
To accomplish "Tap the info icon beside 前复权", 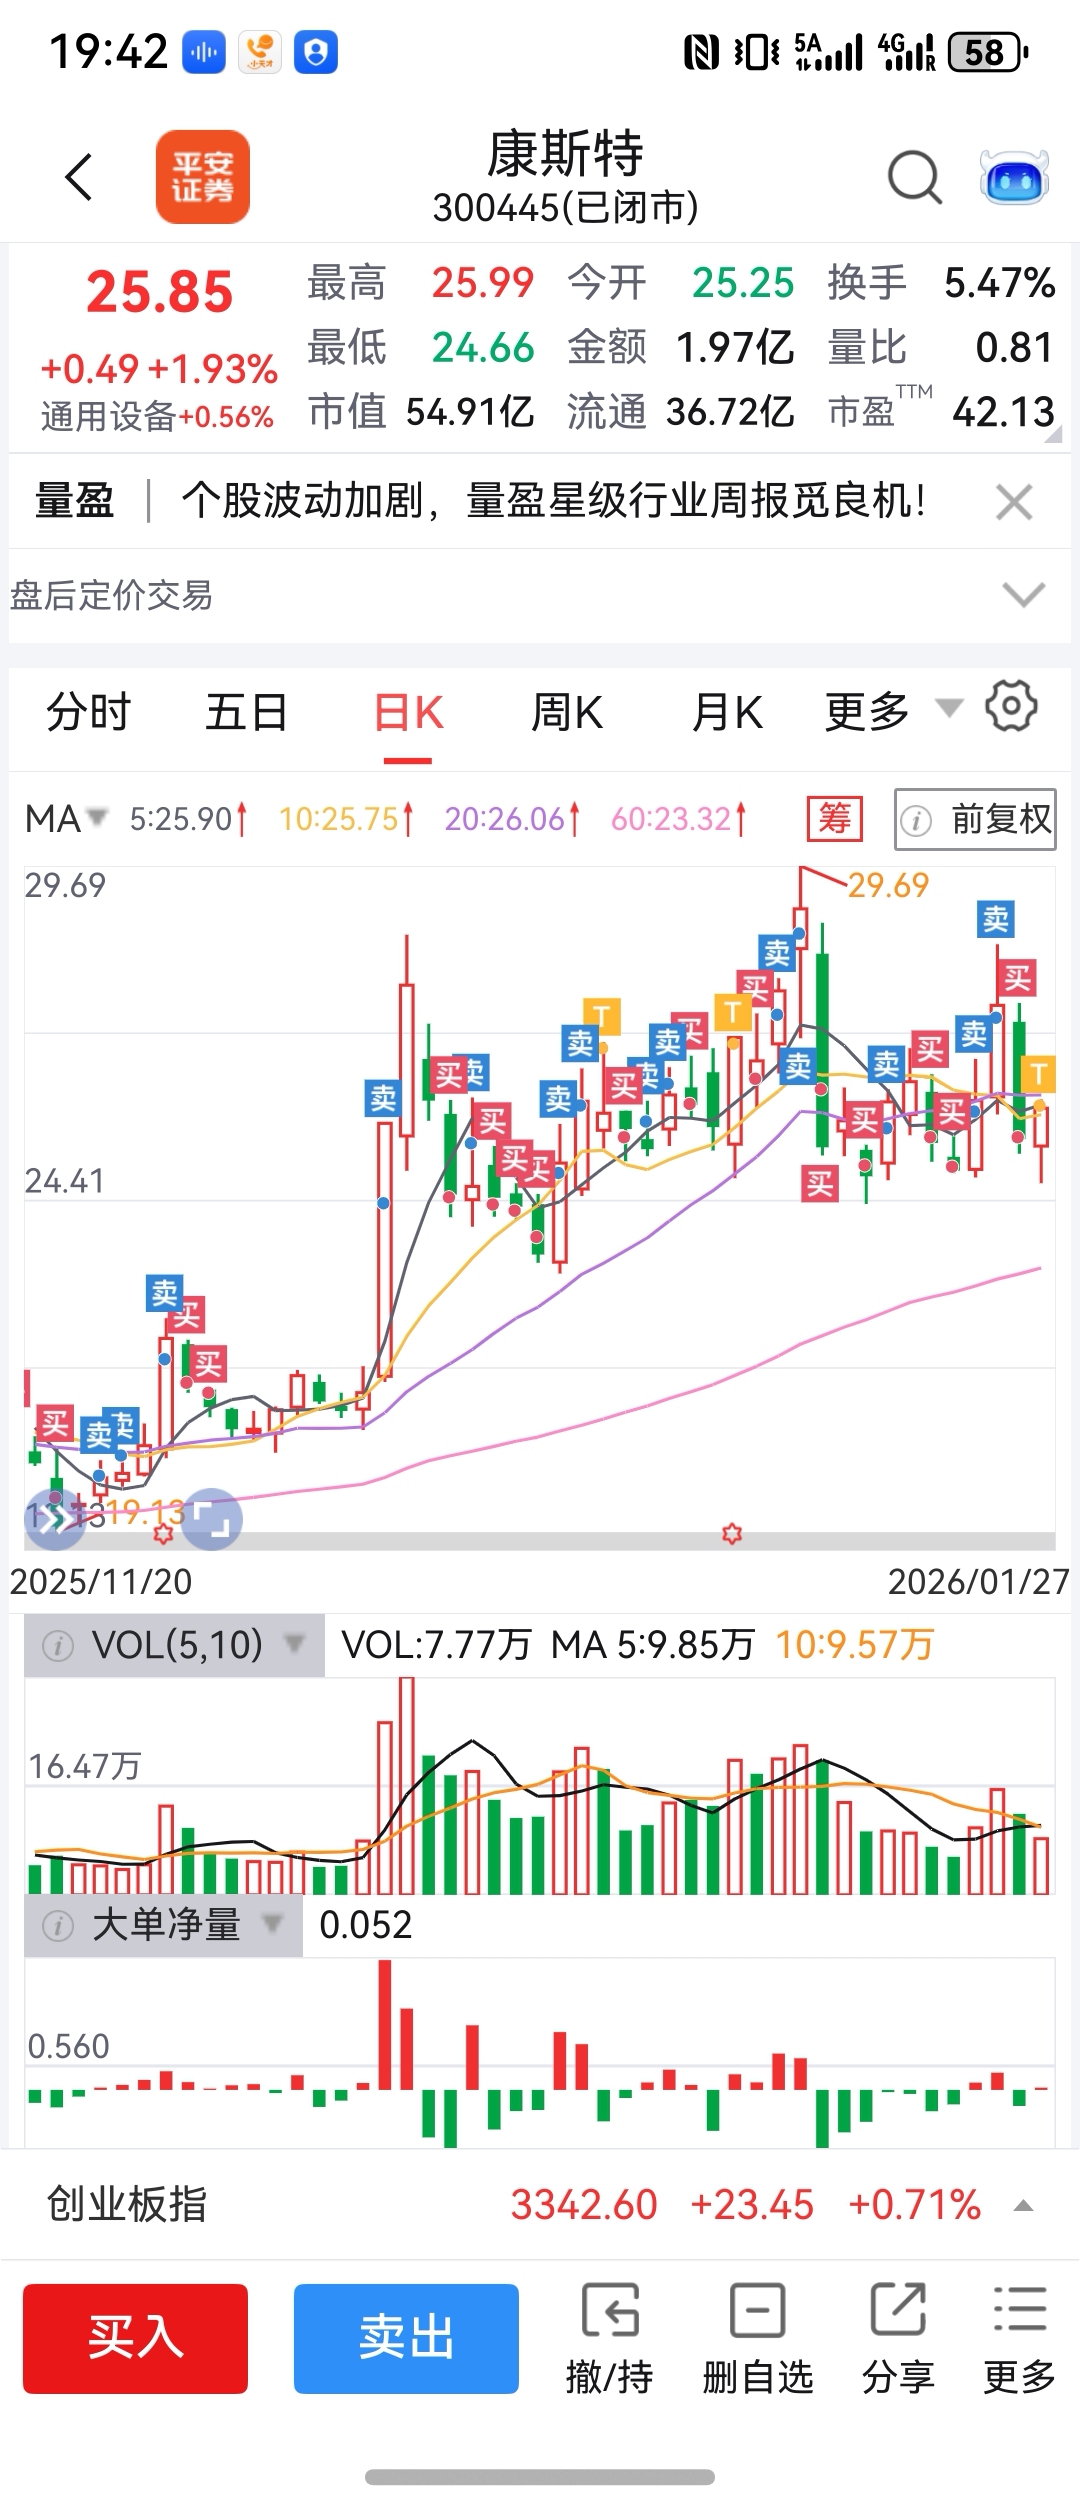I will (x=916, y=820).
